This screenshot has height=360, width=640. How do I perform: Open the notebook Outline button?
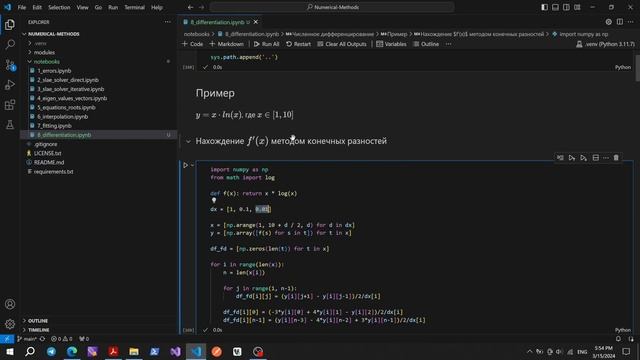click(426, 44)
